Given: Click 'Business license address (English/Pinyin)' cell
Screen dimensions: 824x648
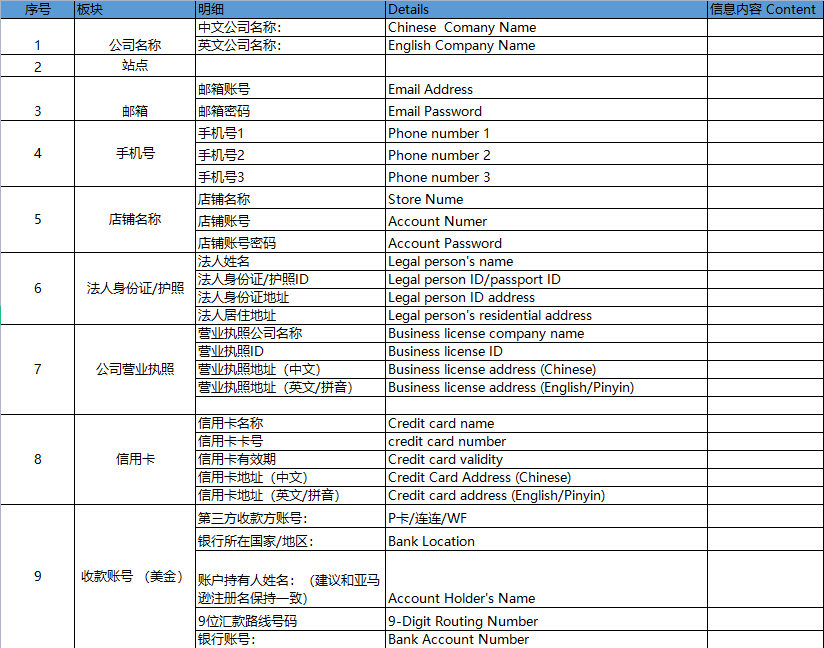Looking at the screenshot, I should (x=547, y=387).
